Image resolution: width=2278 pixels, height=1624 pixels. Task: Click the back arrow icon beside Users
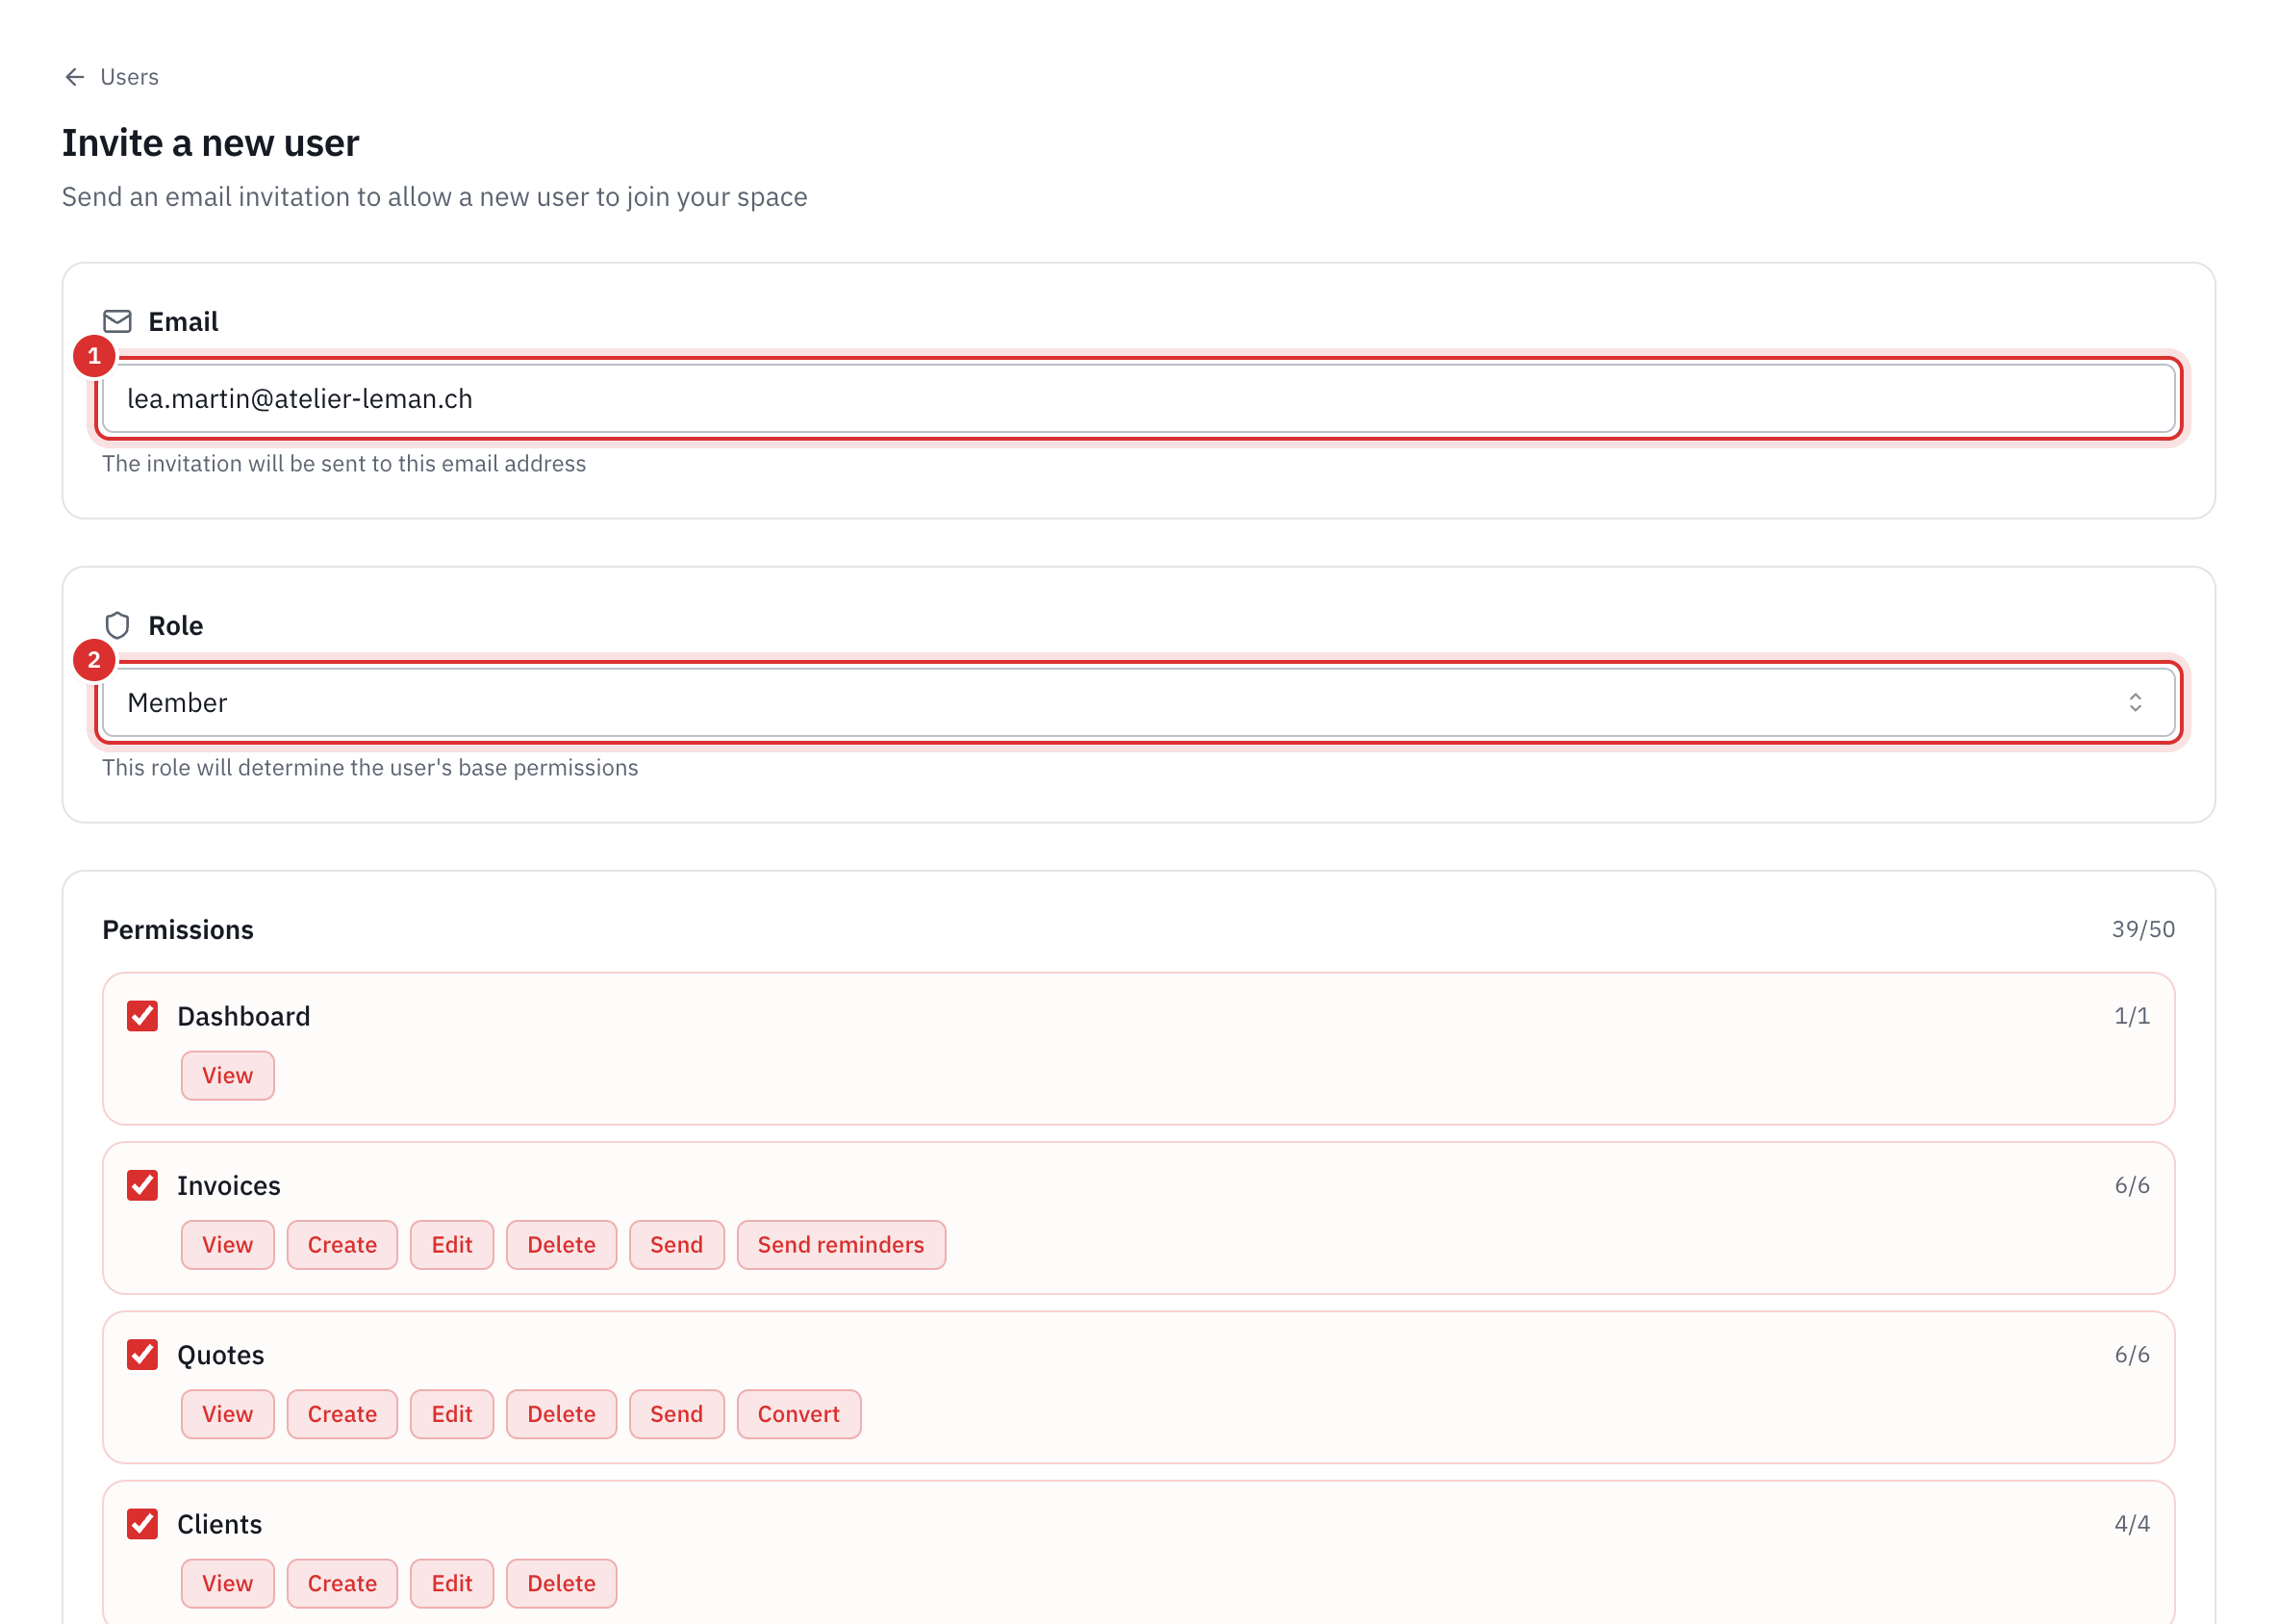click(x=74, y=77)
